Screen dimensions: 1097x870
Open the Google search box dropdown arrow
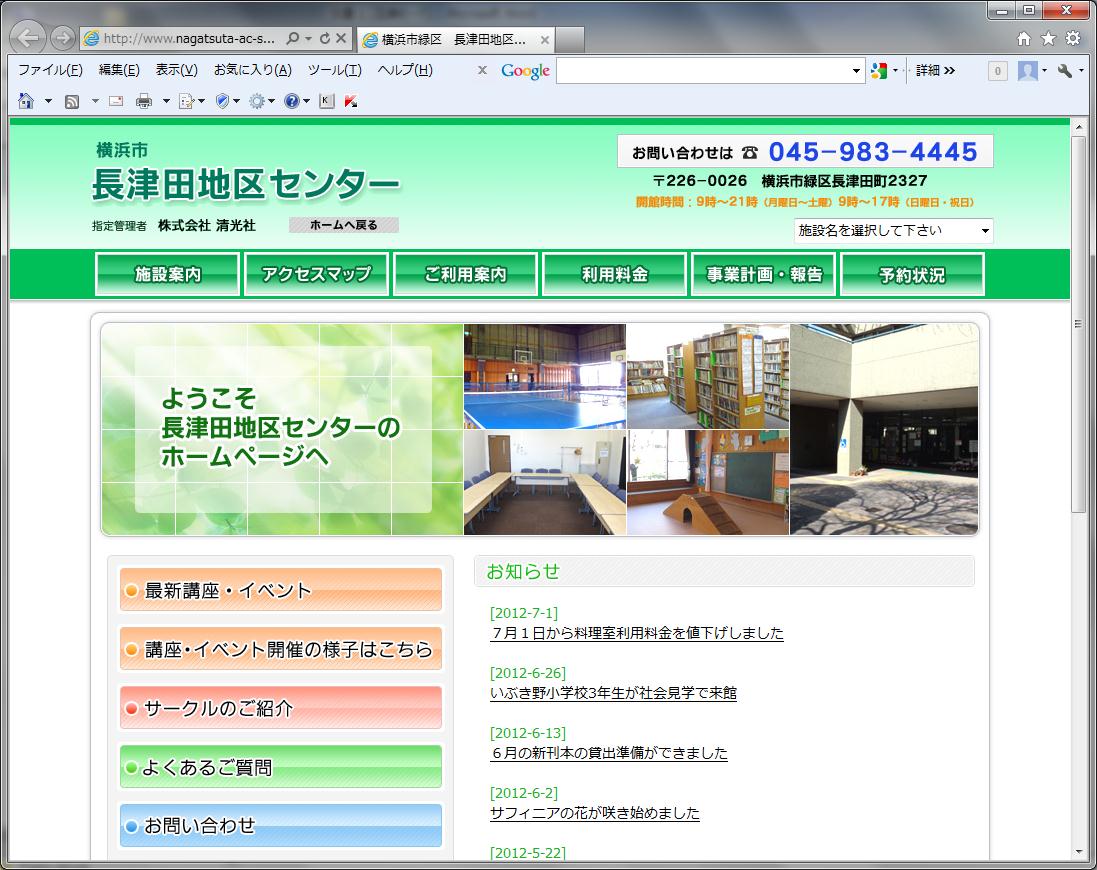(857, 71)
